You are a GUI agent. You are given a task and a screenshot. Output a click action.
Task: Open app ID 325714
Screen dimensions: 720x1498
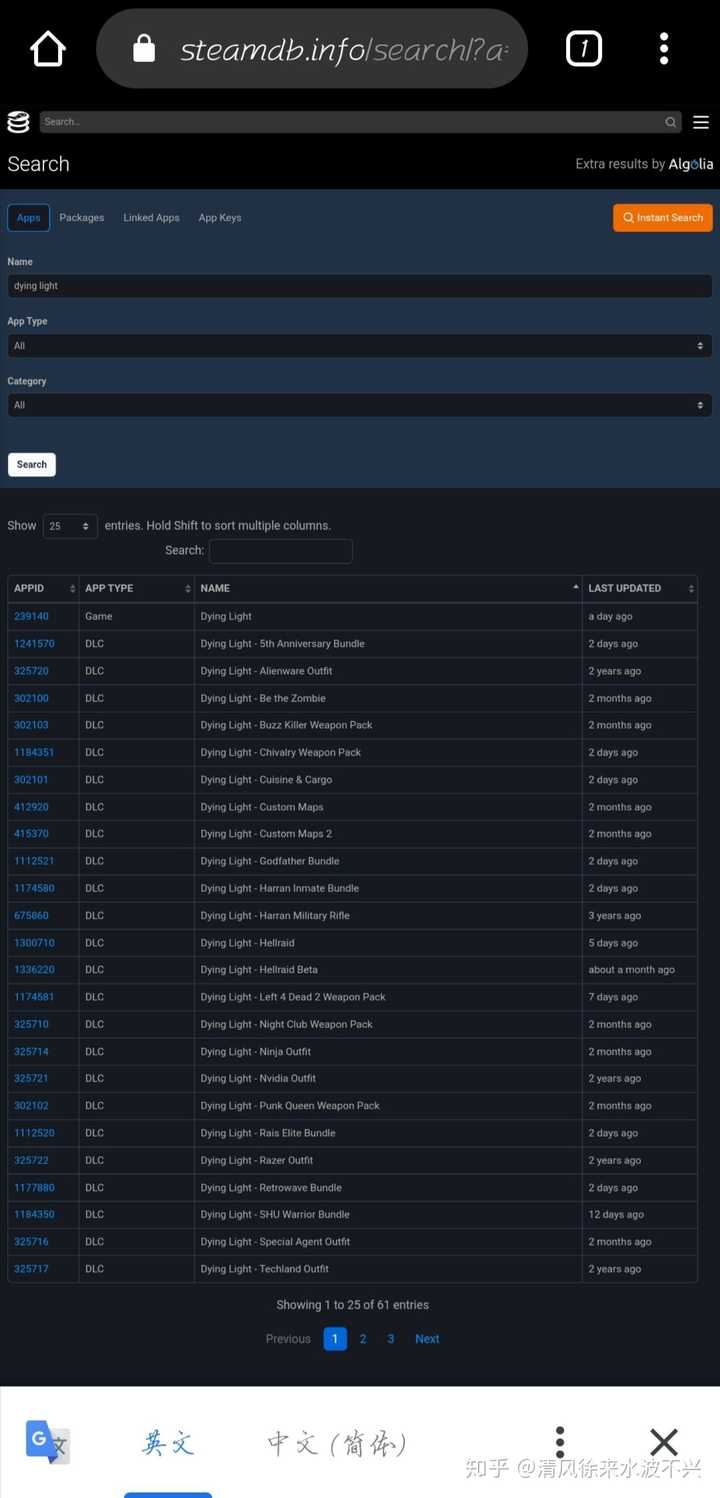[32, 1052]
